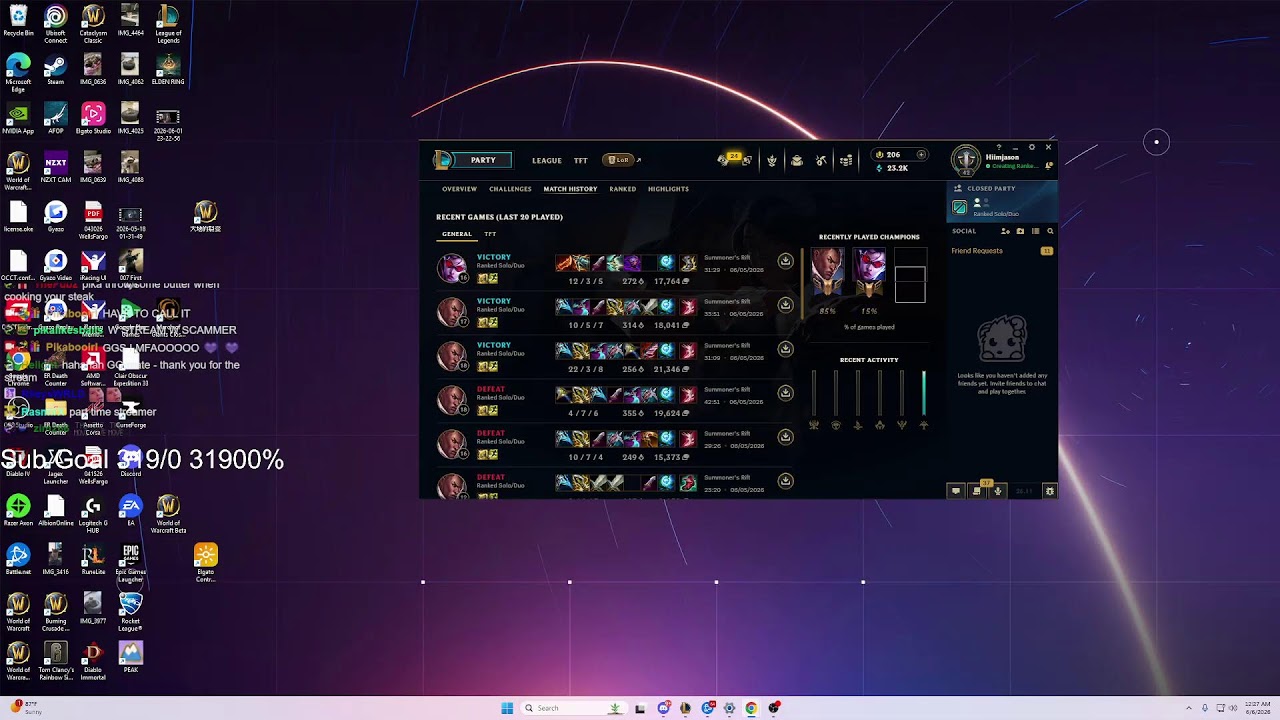Open the Store coins icon in League client
1280x720 pixels.
pos(846,160)
